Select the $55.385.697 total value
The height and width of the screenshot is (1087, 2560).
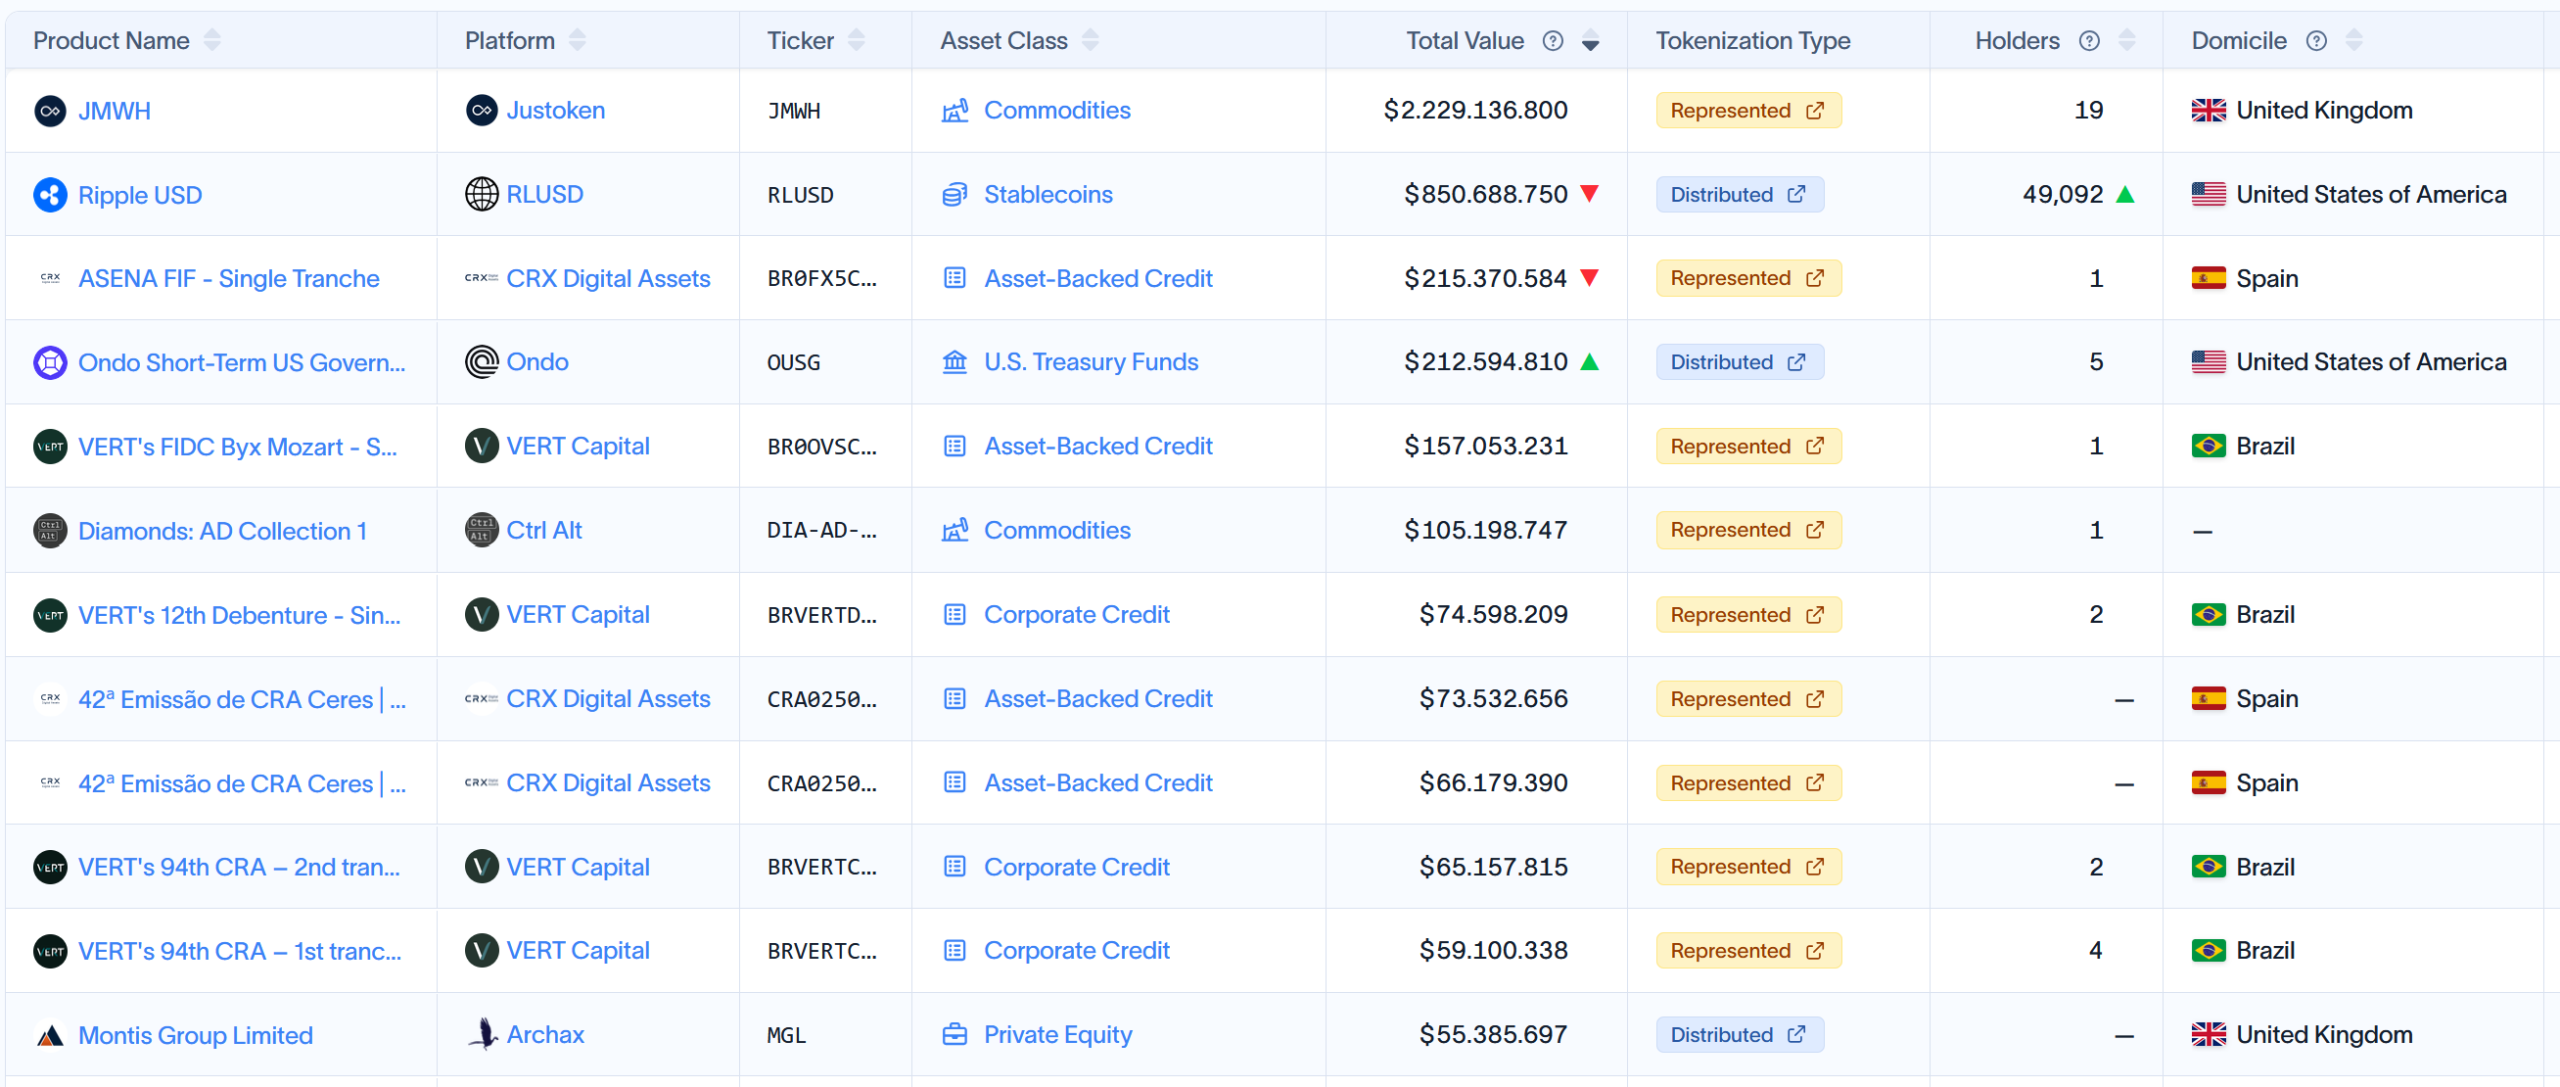point(1493,1034)
